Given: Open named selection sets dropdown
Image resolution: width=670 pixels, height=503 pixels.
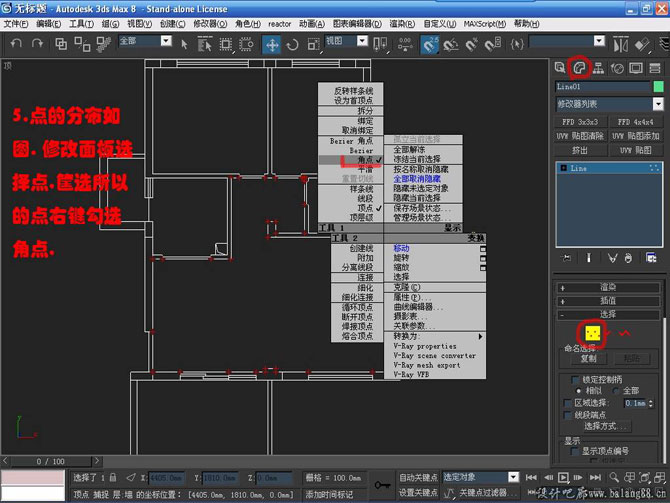Looking at the screenshot, I should 599,41.
